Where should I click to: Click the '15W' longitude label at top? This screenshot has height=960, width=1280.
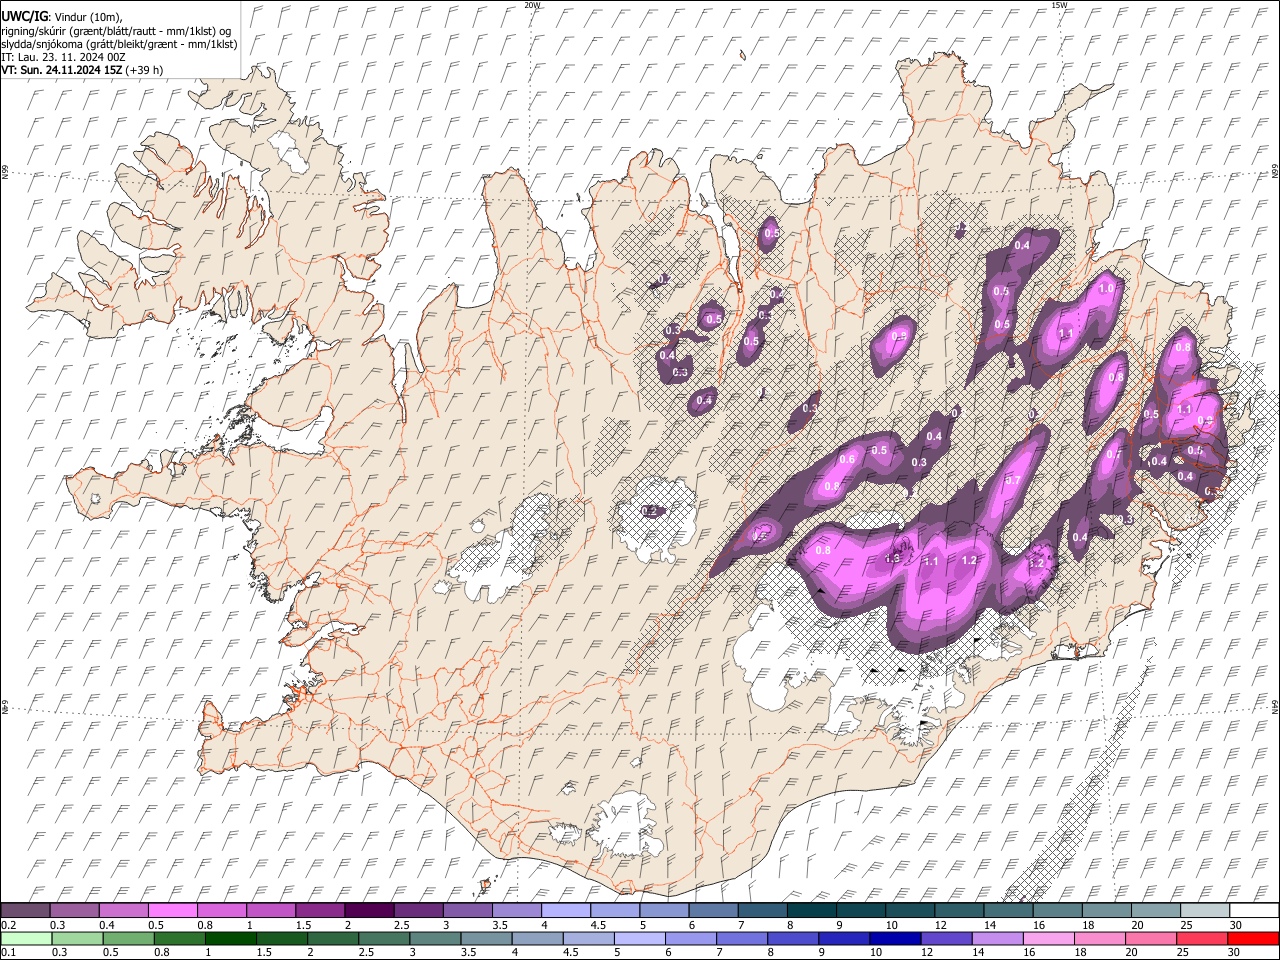pyautogui.click(x=1059, y=5)
